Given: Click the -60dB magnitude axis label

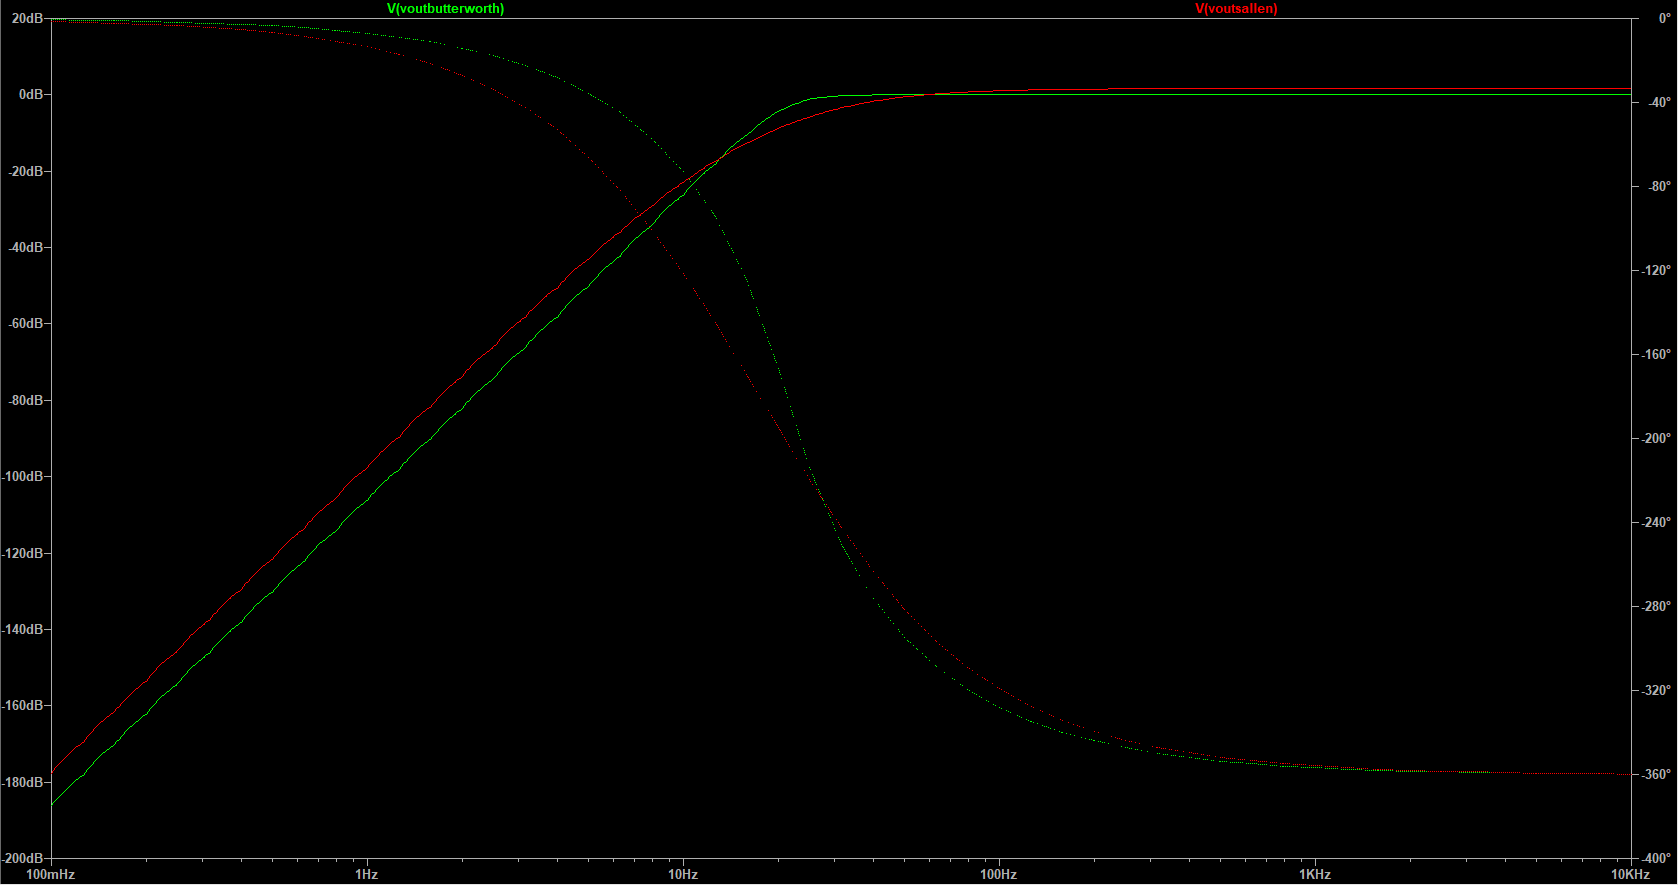Looking at the screenshot, I should coord(26,323).
